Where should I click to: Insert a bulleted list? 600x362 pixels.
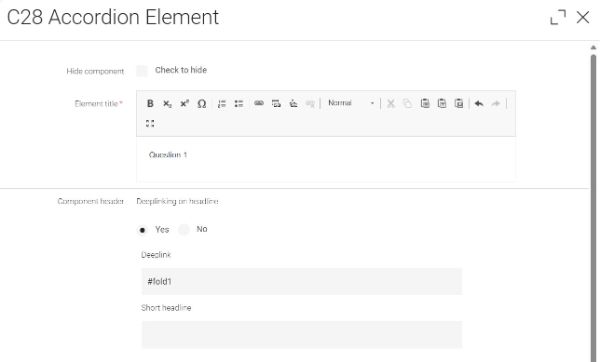[x=239, y=103]
